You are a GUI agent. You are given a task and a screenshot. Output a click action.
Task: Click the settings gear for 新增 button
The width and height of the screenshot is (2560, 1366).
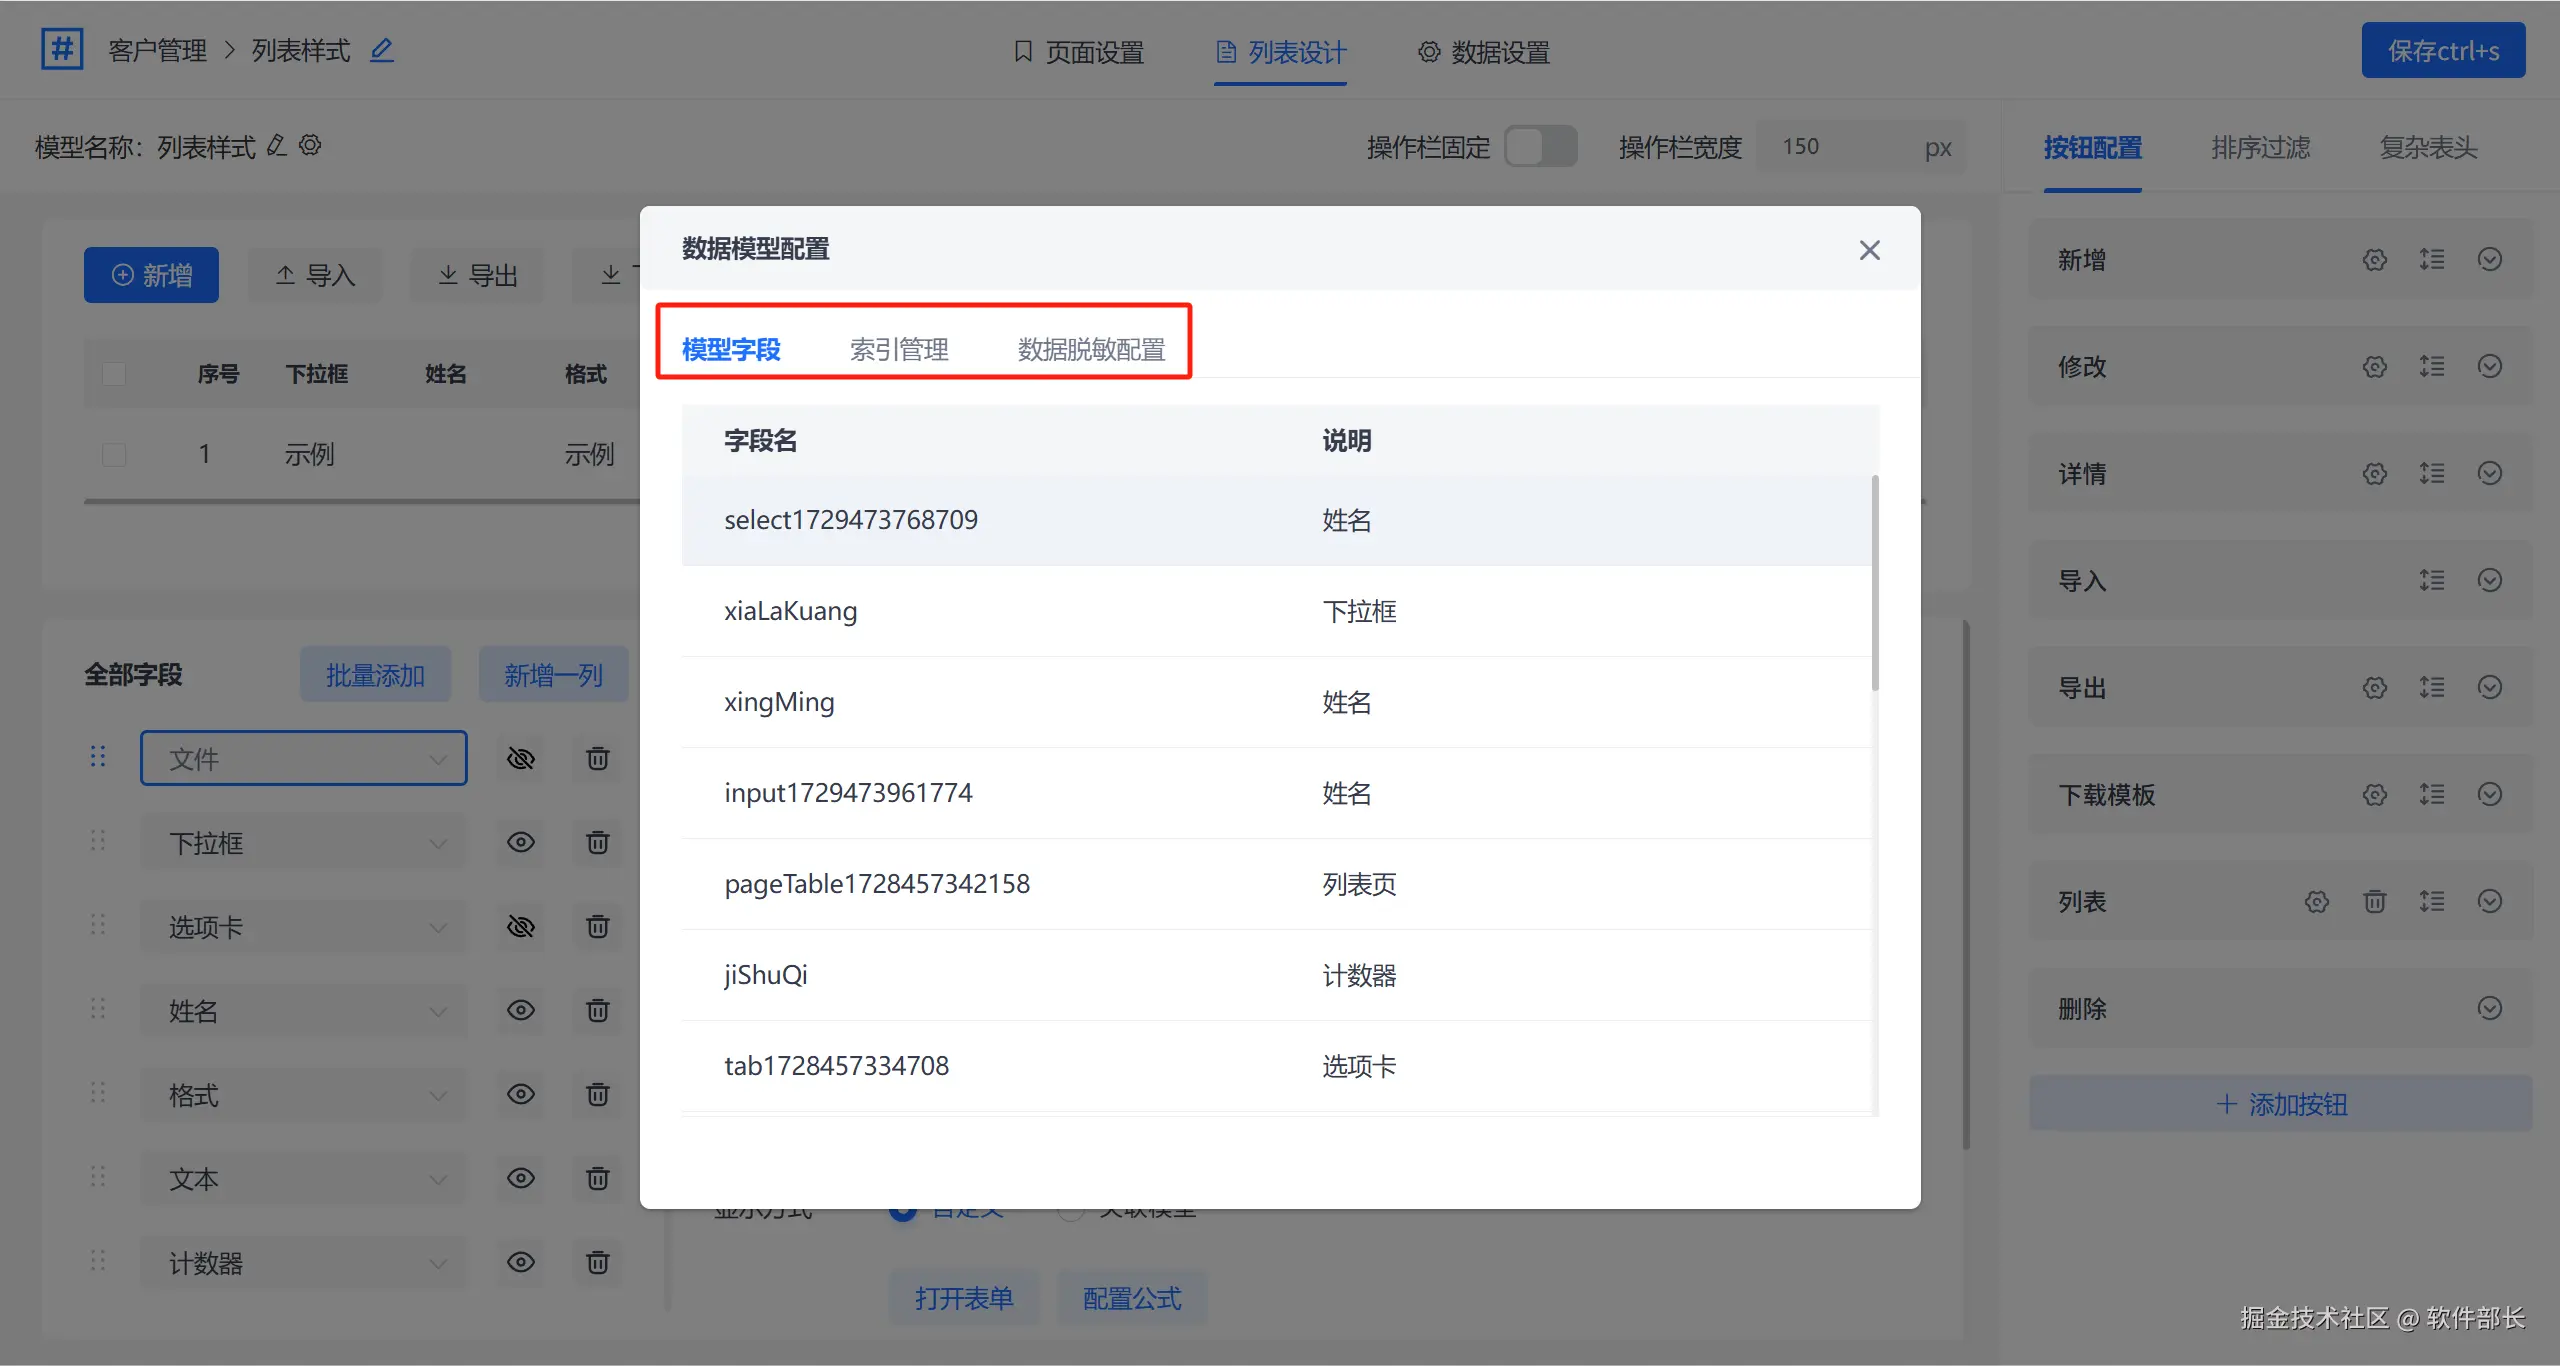[2374, 260]
